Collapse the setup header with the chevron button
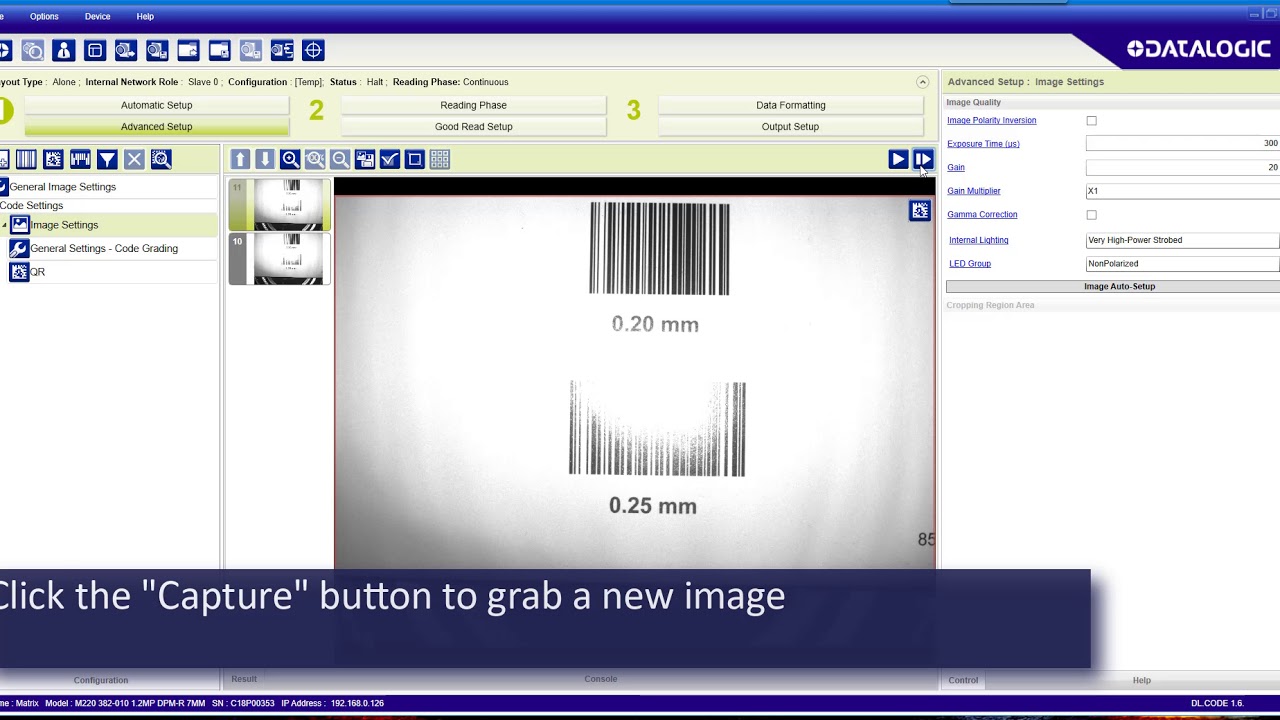The height and width of the screenshot is (720, 1280). (922, 82)
